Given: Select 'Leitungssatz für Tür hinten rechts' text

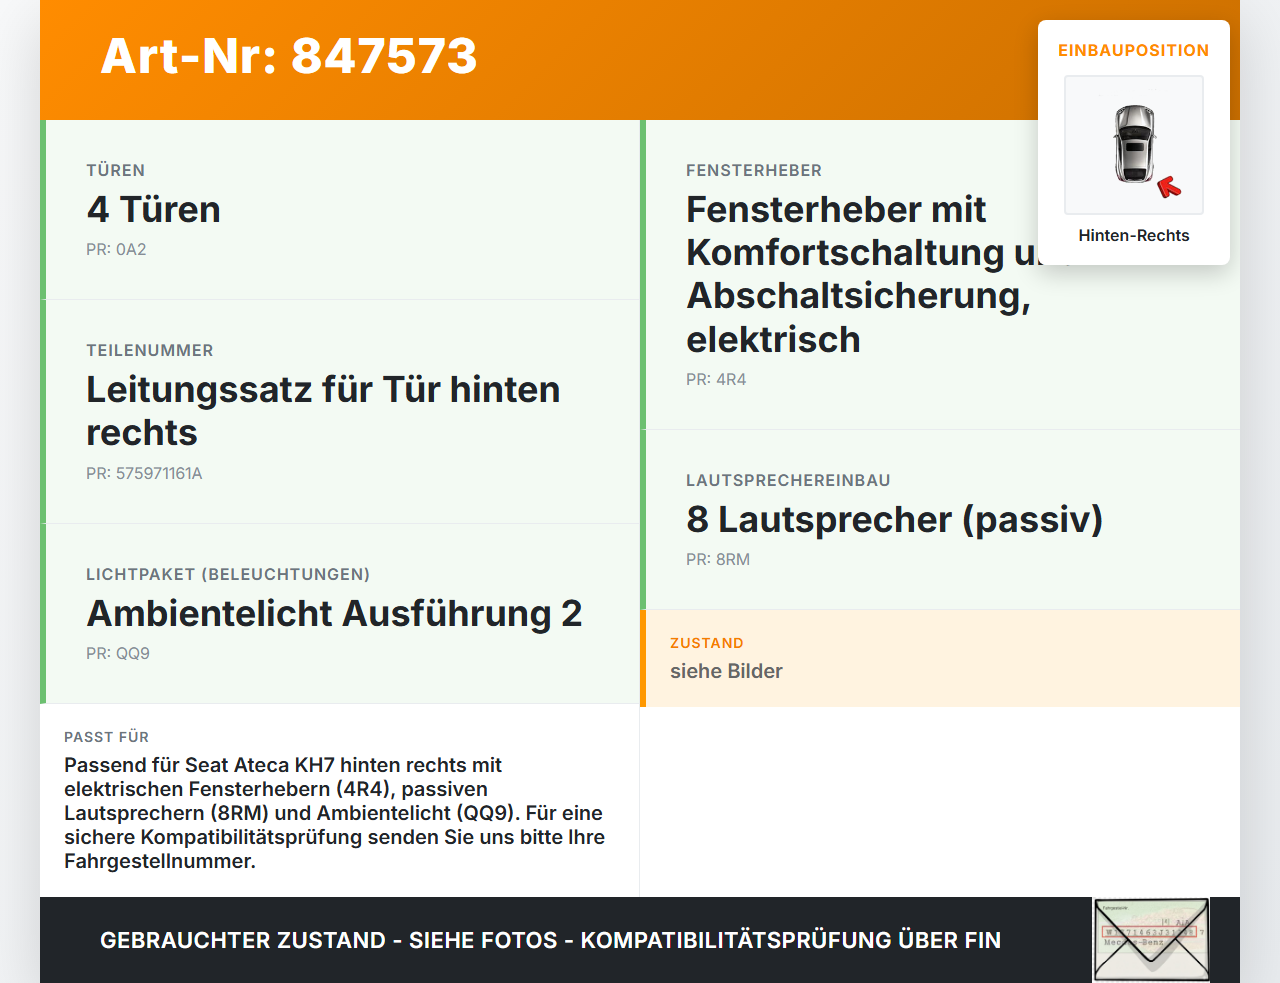Looking at the screenshot, I should coord(323,411).
